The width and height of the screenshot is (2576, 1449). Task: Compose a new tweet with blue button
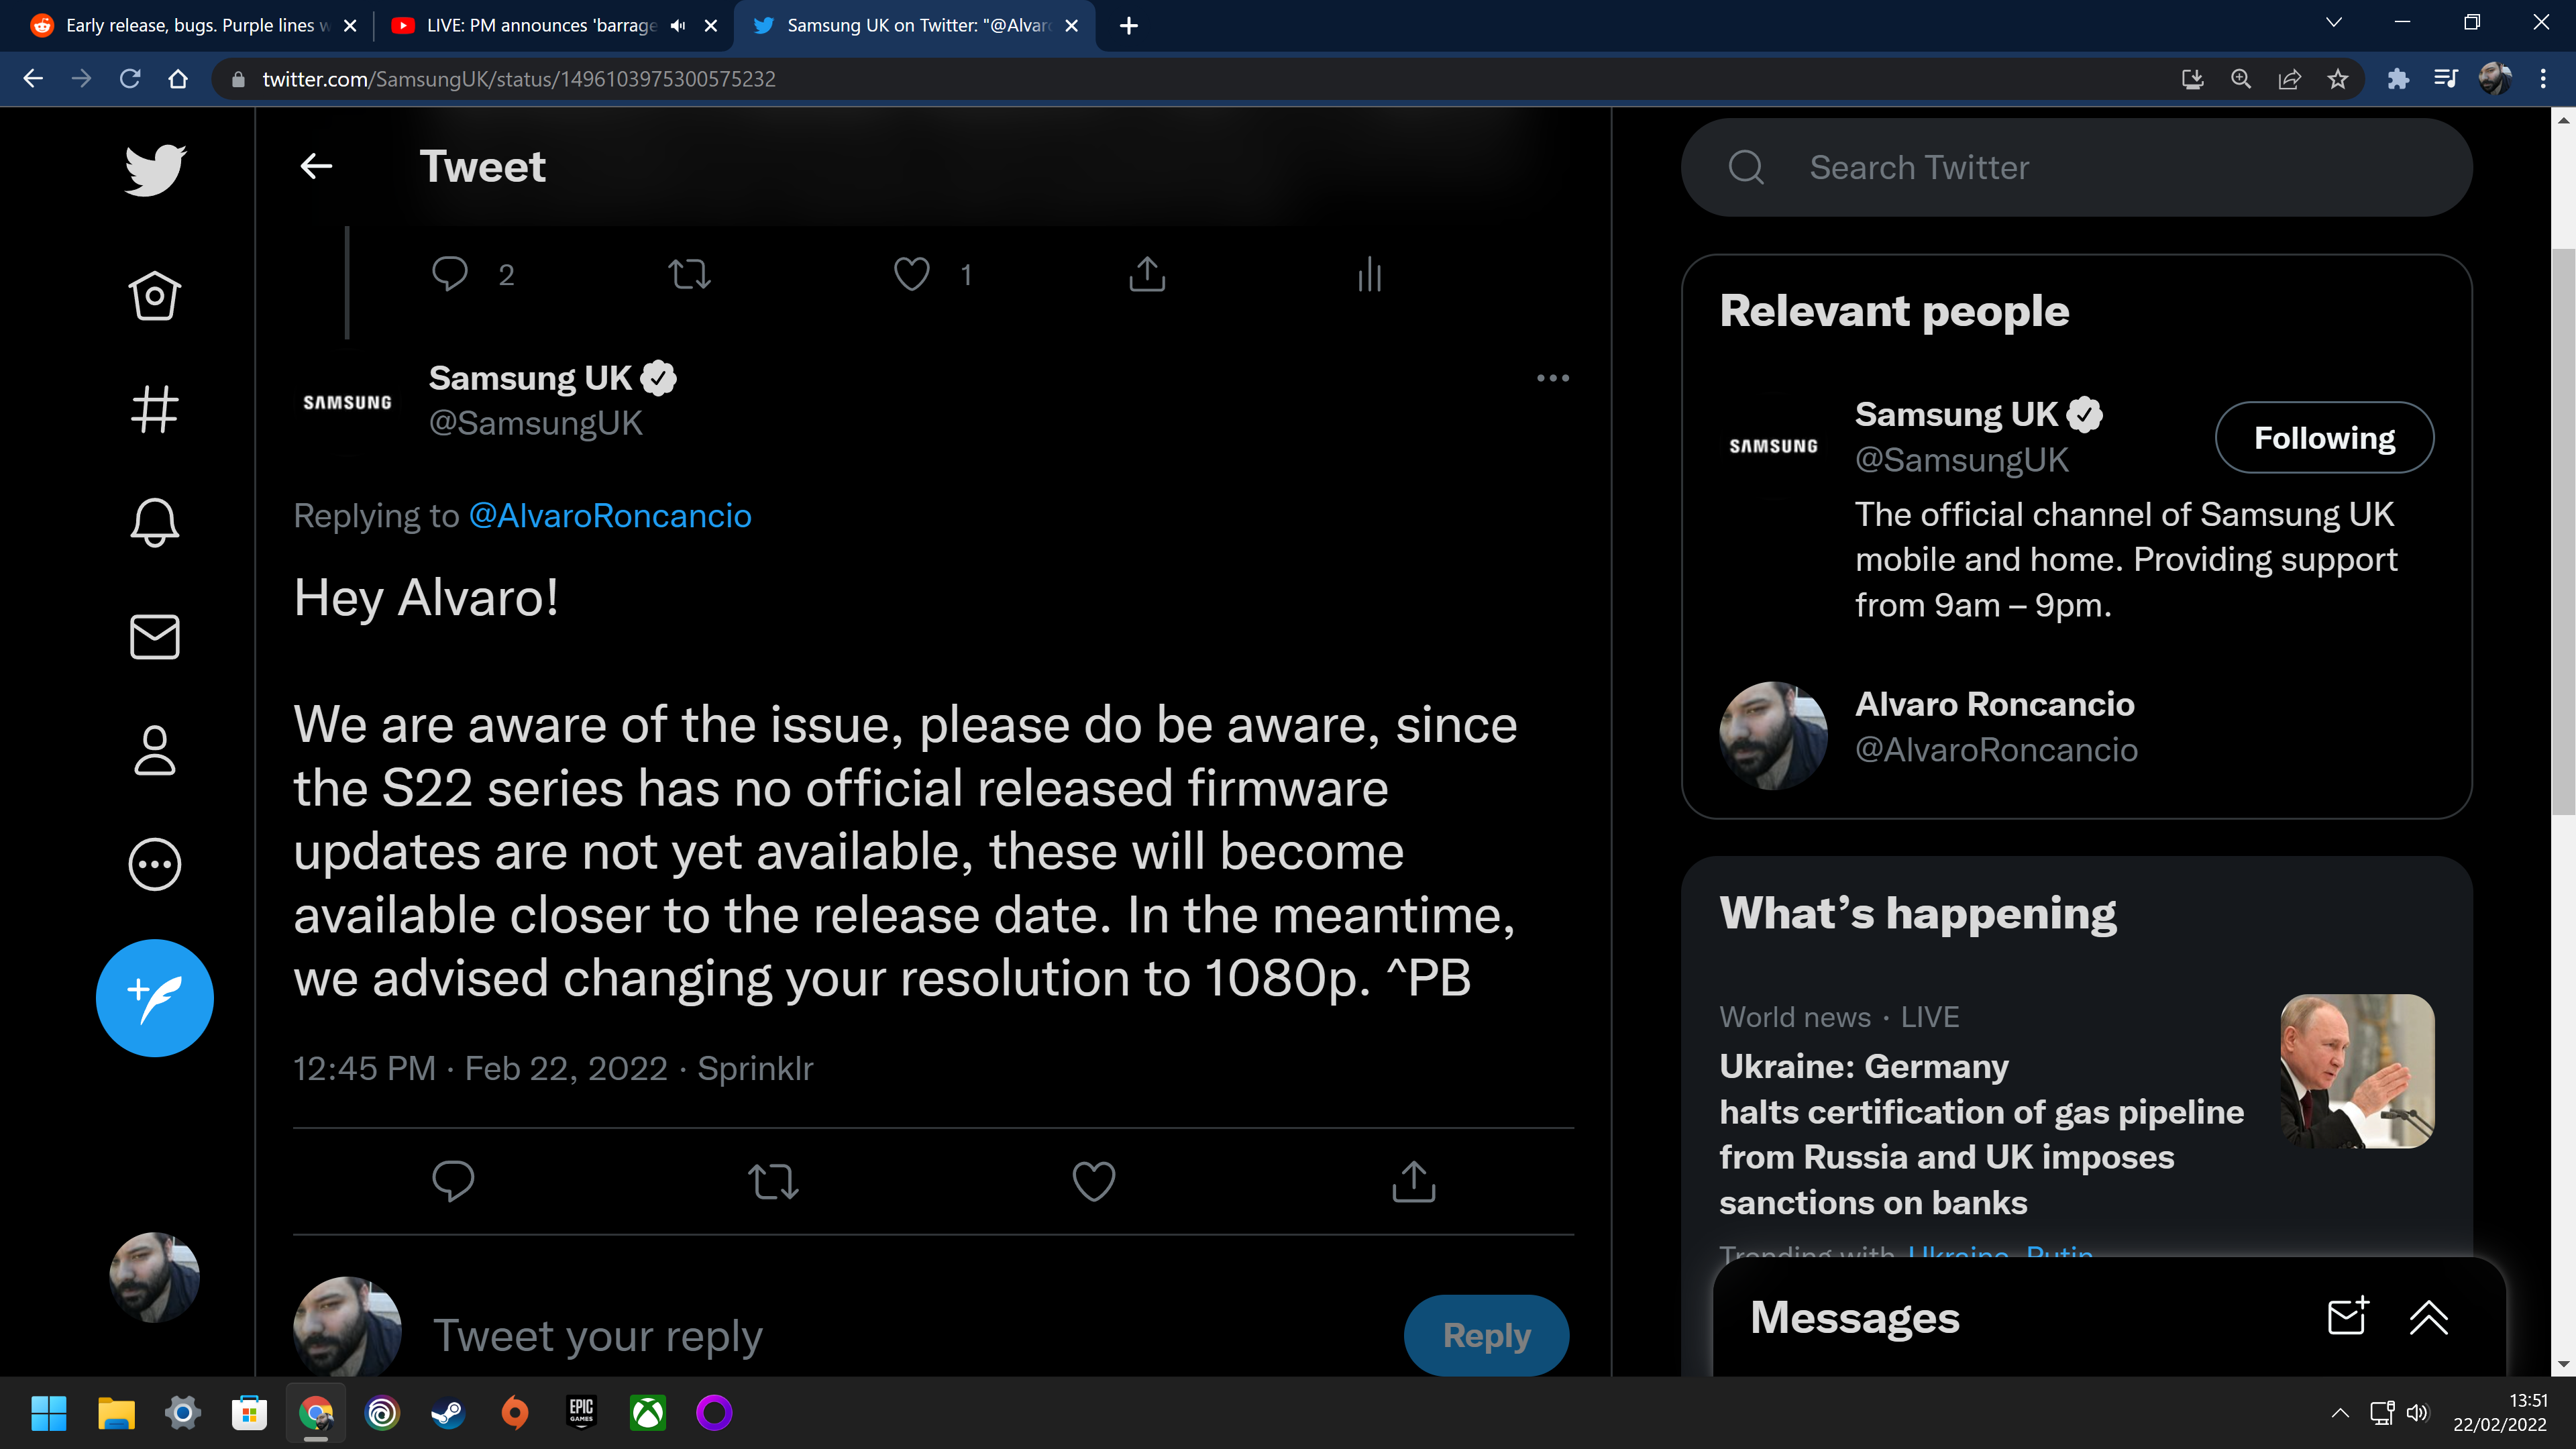tap(155, 998)
